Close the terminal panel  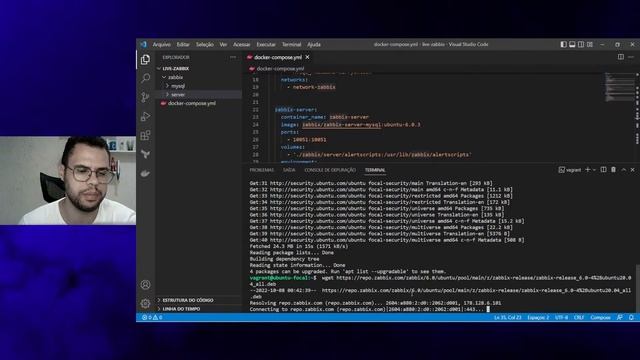click(633, 170)
